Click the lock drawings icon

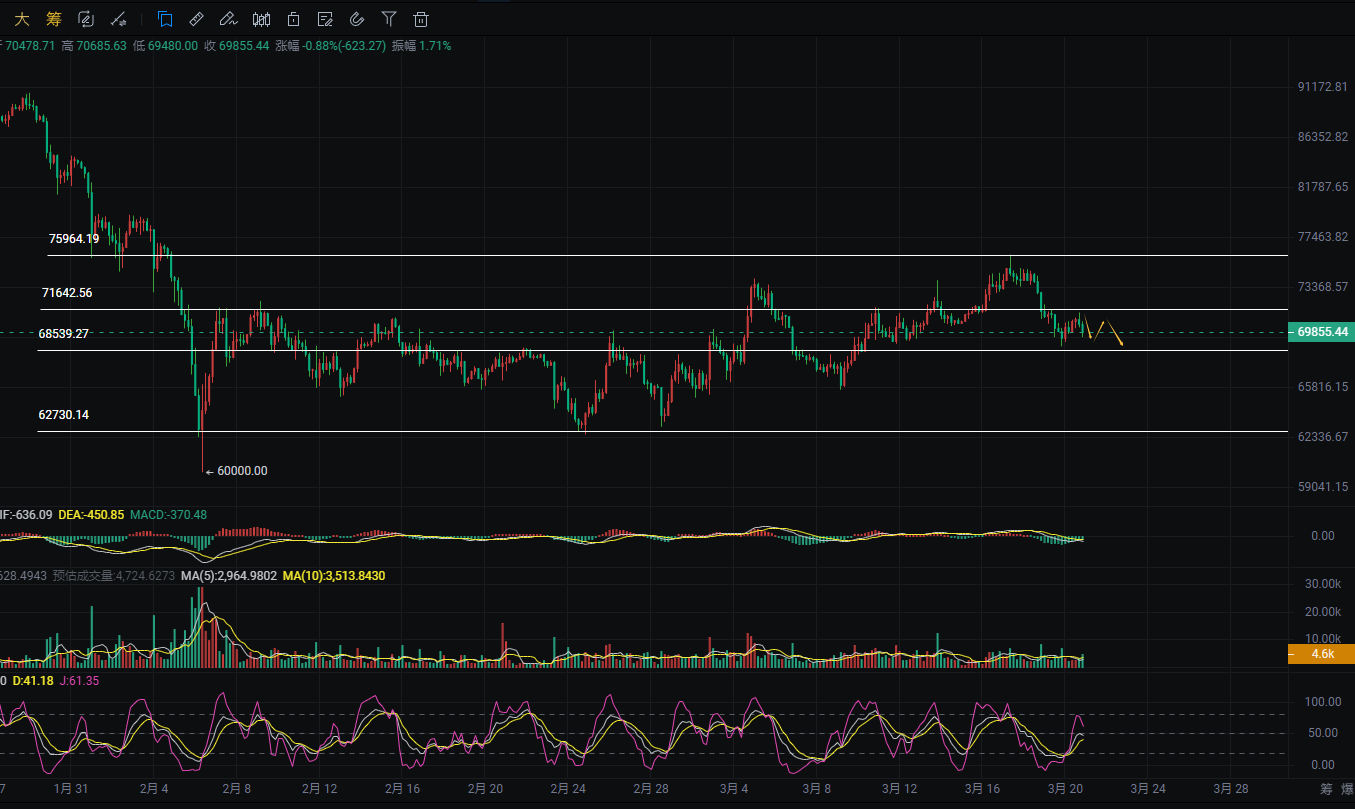pos(293,18)
